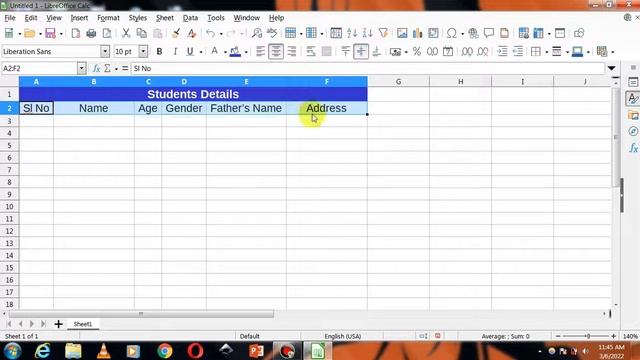Screen dimensions: 640x360
Task: Toggle Wrap Text
Action: [311, 51]
